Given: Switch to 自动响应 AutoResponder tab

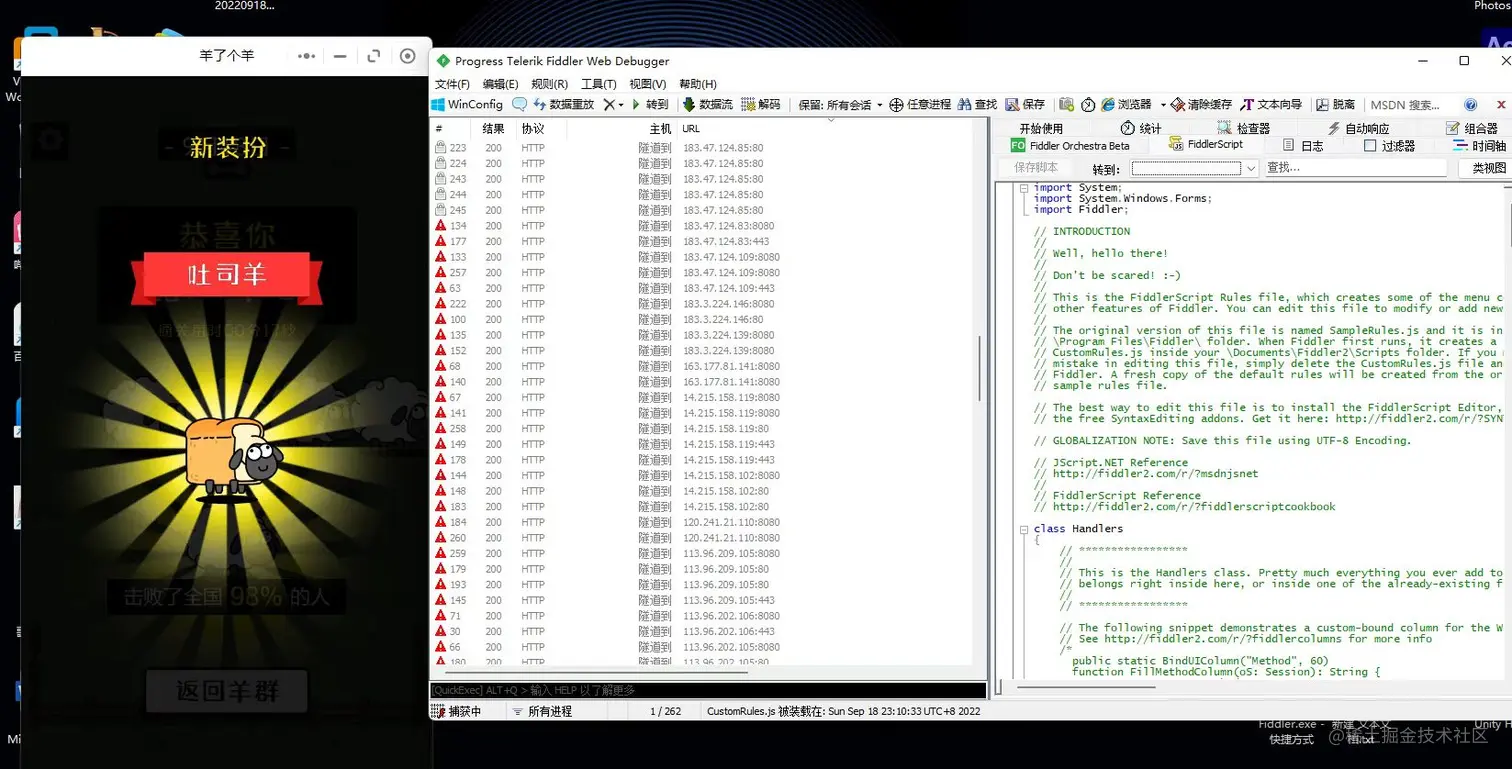Looking at the screenshot, I should tap(1358, 128).
